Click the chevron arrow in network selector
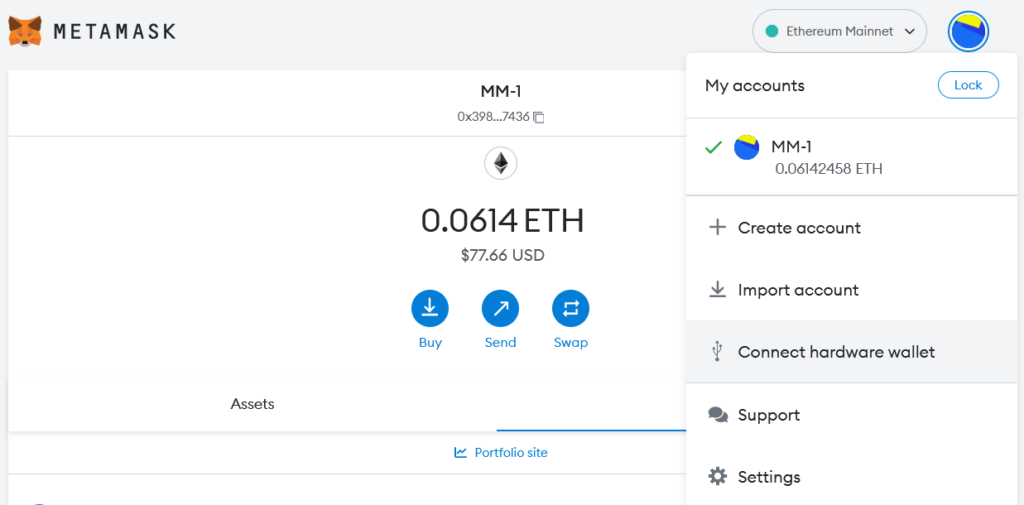 click(909, 31)
